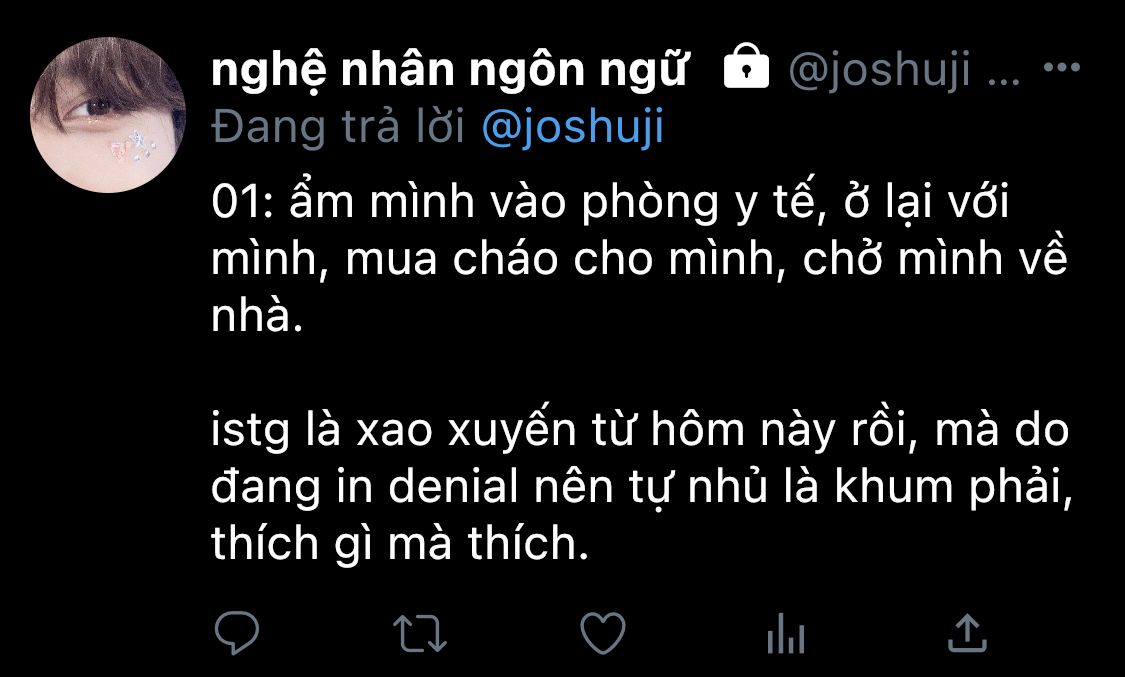Viewport: 1125px width, 677px height.
Task: Click the last line thích gì mà thích
Action: pyautogui.click(x=400, y=543)
